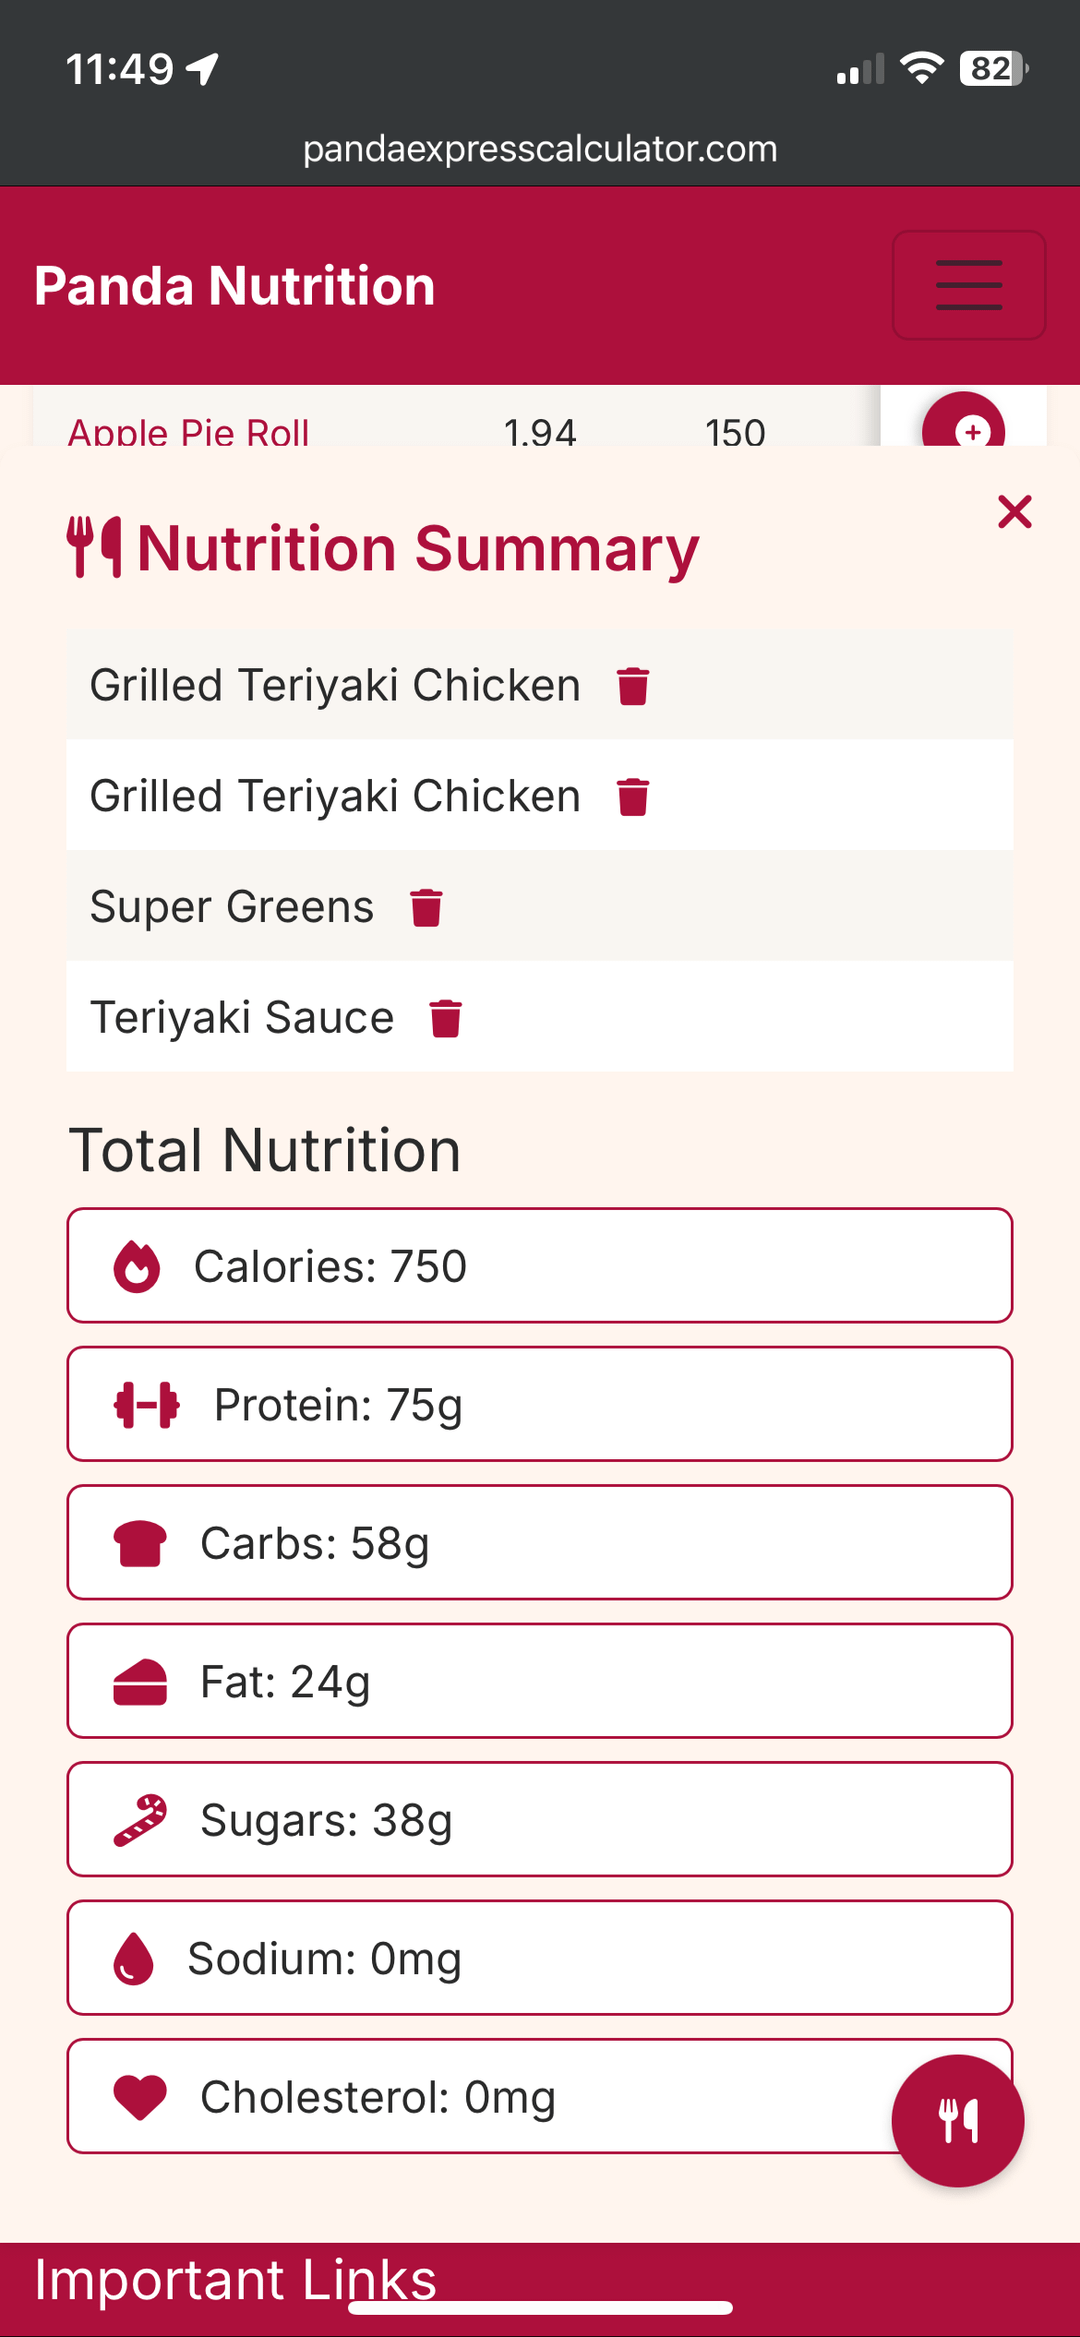This screenshot has height=2337, width=1080.
Task: Remove Teriyaki Sauce using the trash icon
Action: pyautogui.click(x=445, y=1019)
